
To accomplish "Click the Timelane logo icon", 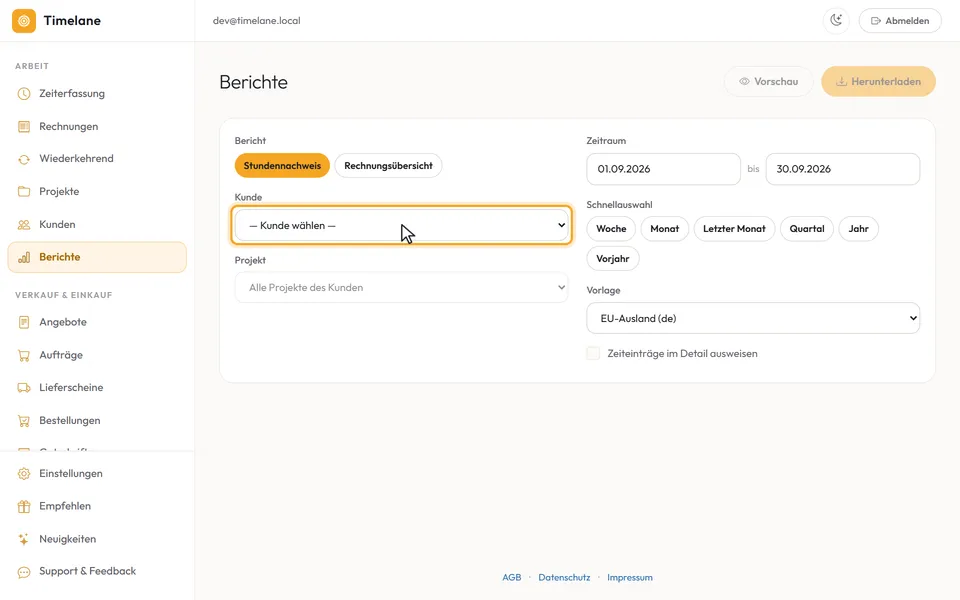I will pyautogui.click(x=24, y=21).
